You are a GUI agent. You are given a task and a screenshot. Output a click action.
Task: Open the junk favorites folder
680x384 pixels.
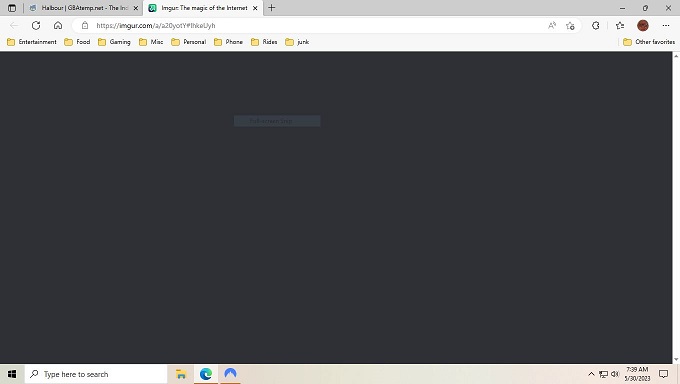297,42
